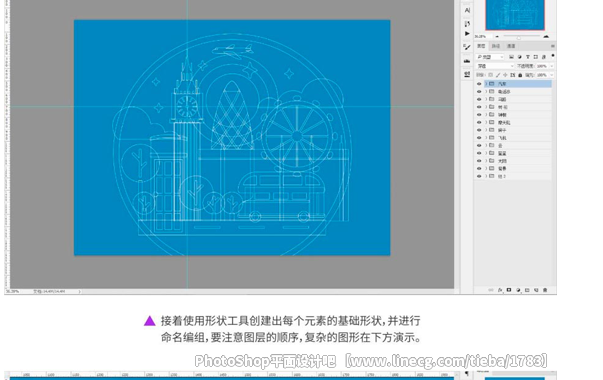The image size is (603, 380).
Task: Click the lock all padlock icon
Action: point(520,75)
